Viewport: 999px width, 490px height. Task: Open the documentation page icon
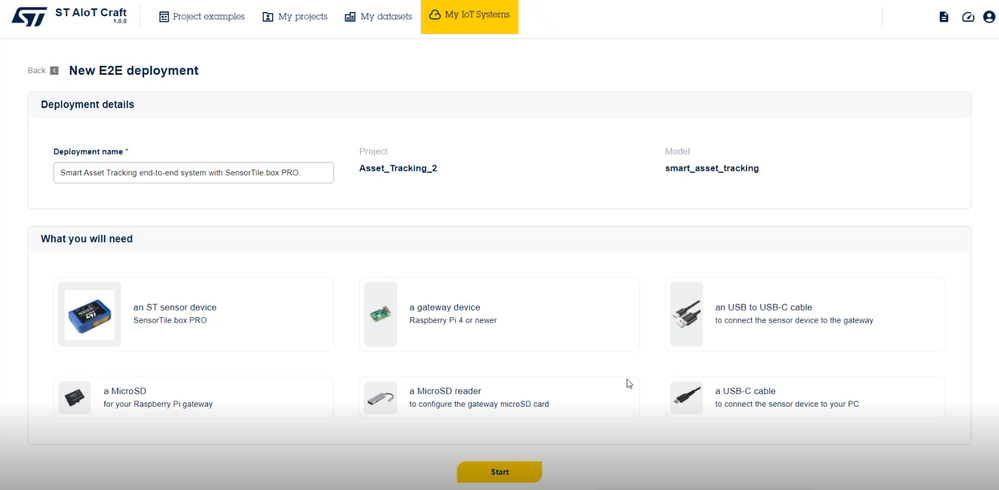pos(944,17)
